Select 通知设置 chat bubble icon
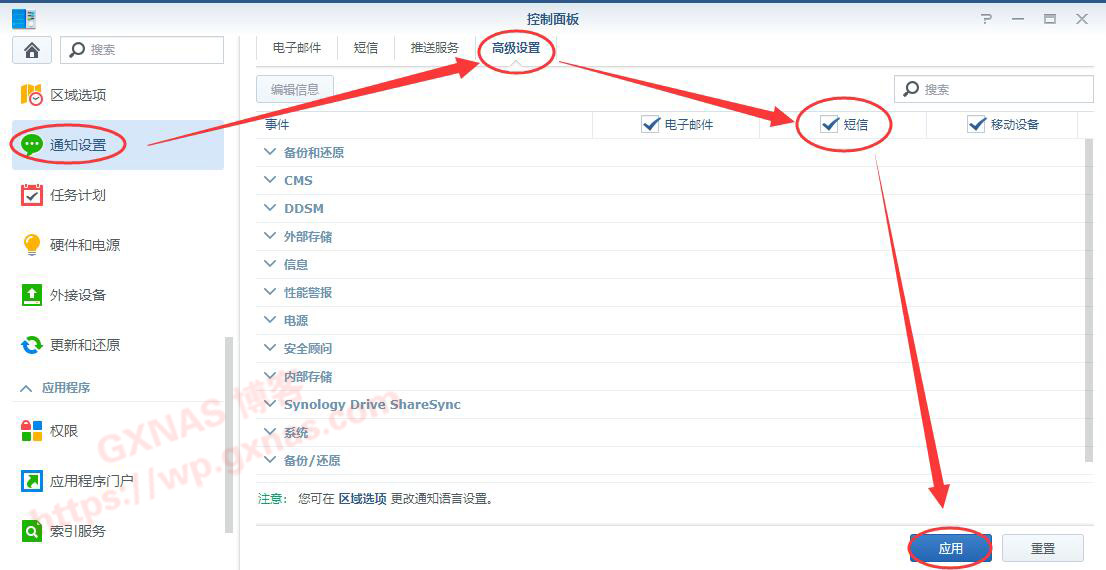Image resolution: width=1106 pixels, height=570 pixels. [32, 145]
